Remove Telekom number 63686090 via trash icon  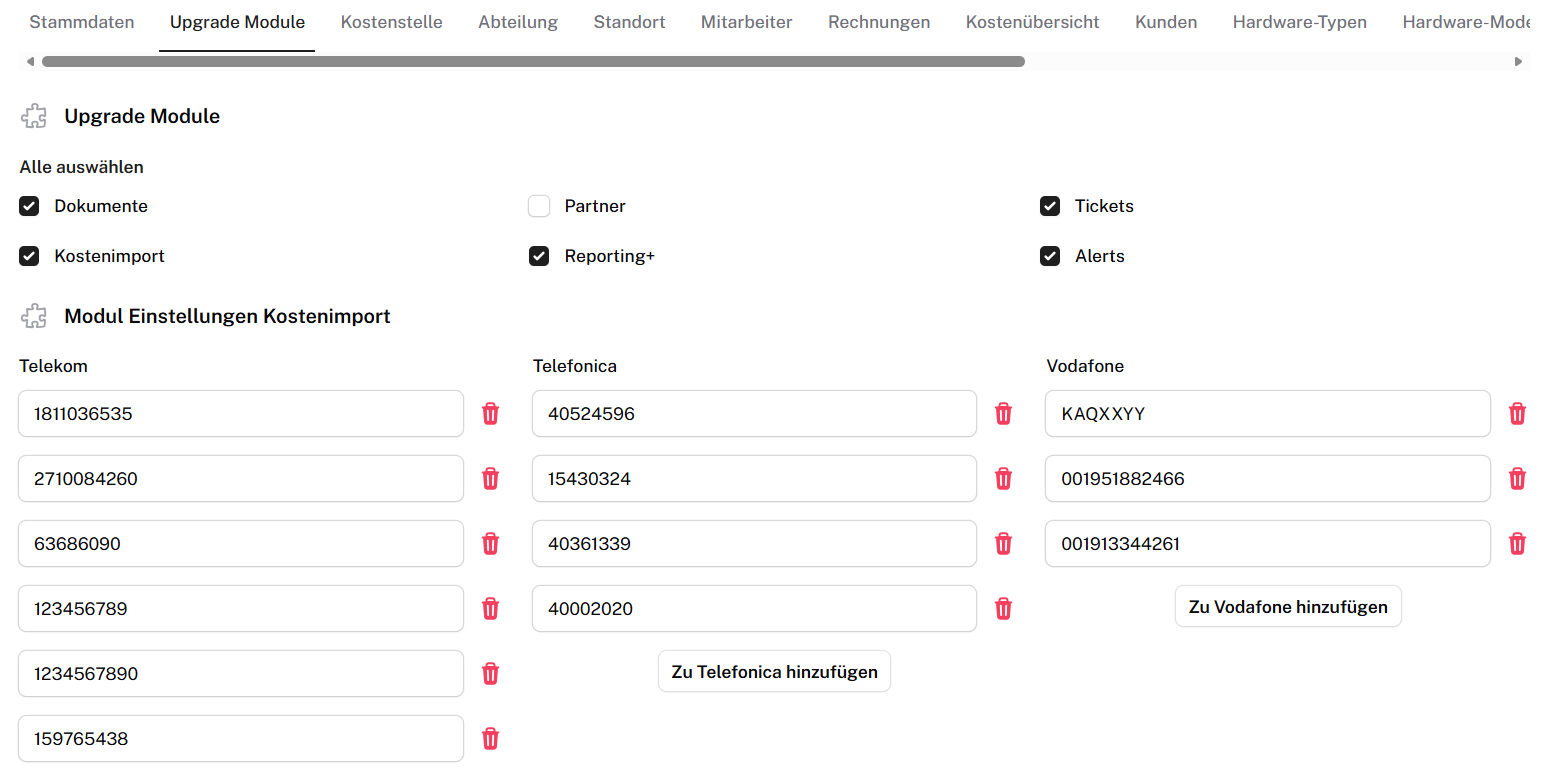(490, 544)
